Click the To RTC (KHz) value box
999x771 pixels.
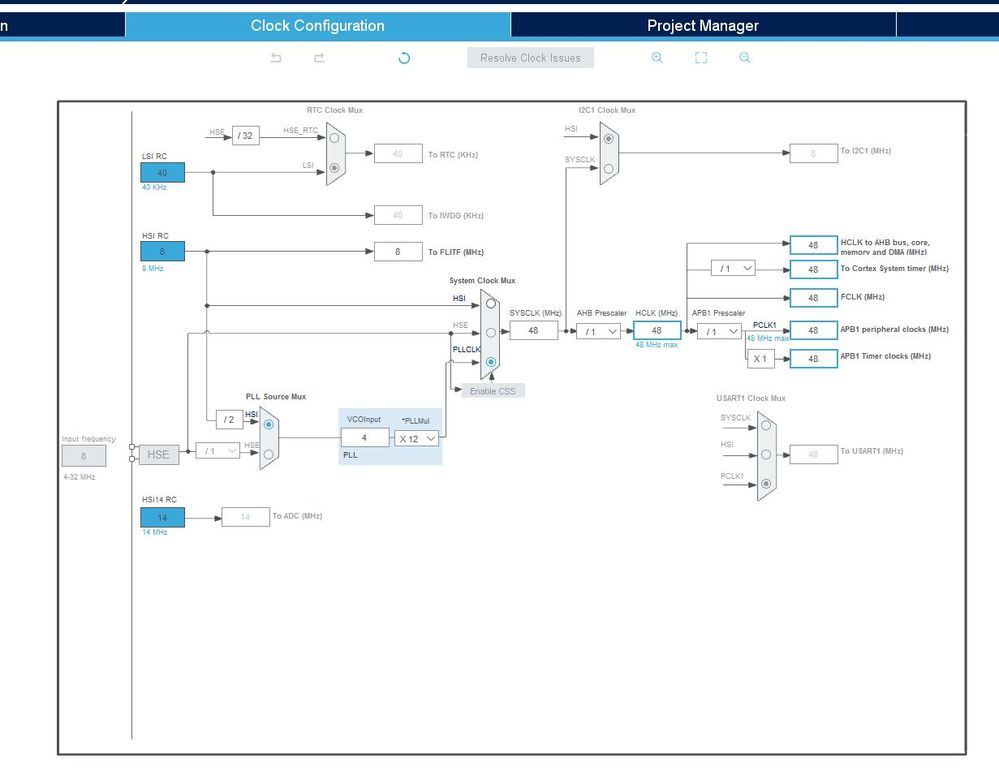tap(398, 154)
